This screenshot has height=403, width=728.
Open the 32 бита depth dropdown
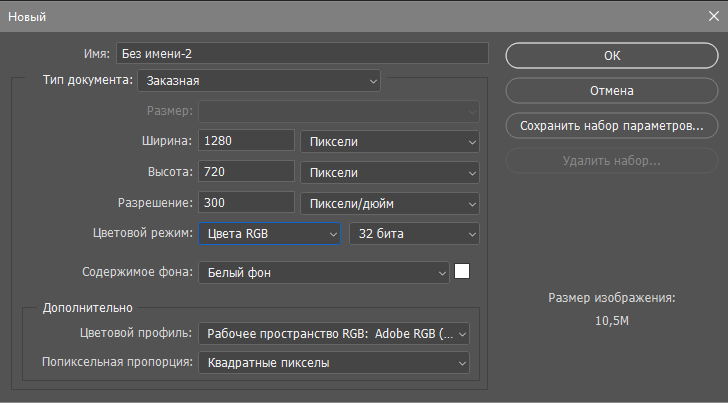pos(414,234)
